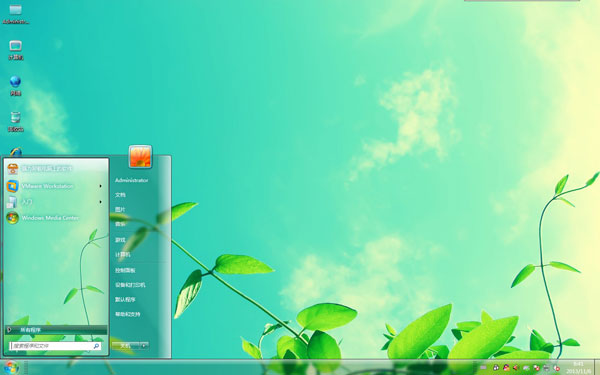Launch VMware Workstation from Start menu
The height and width of the screenshot is (375, 600).
point(56,186)
